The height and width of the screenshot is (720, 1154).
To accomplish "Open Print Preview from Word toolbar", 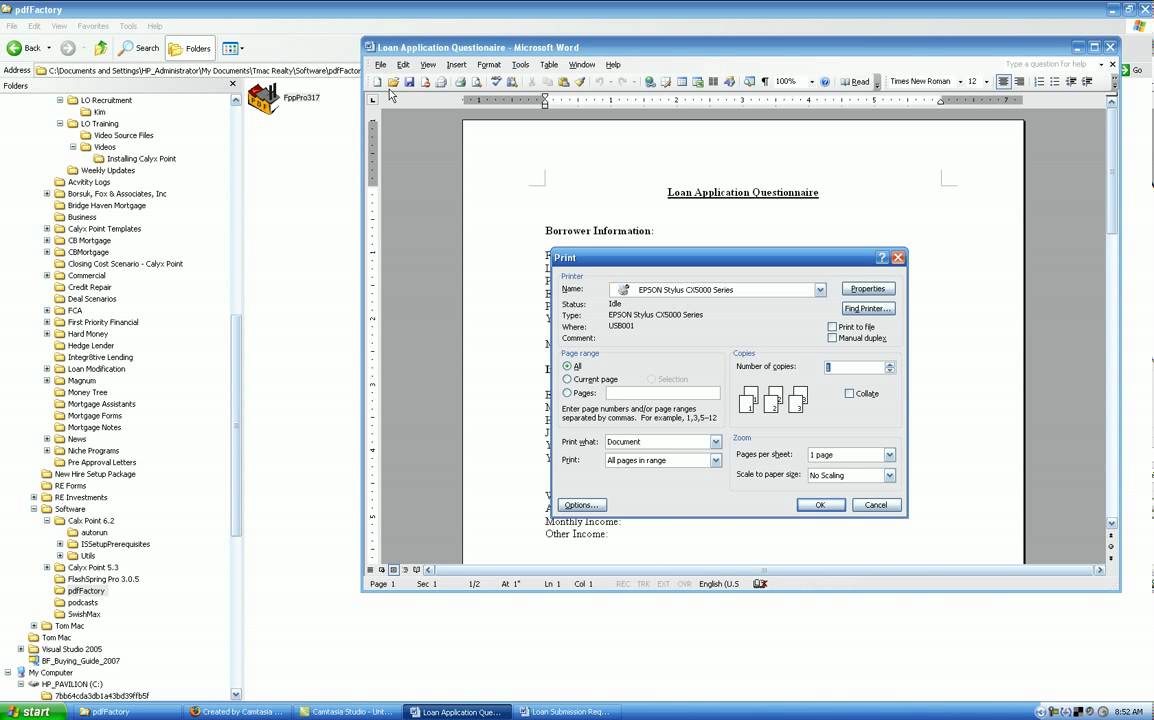I will [x=476, y=82].
